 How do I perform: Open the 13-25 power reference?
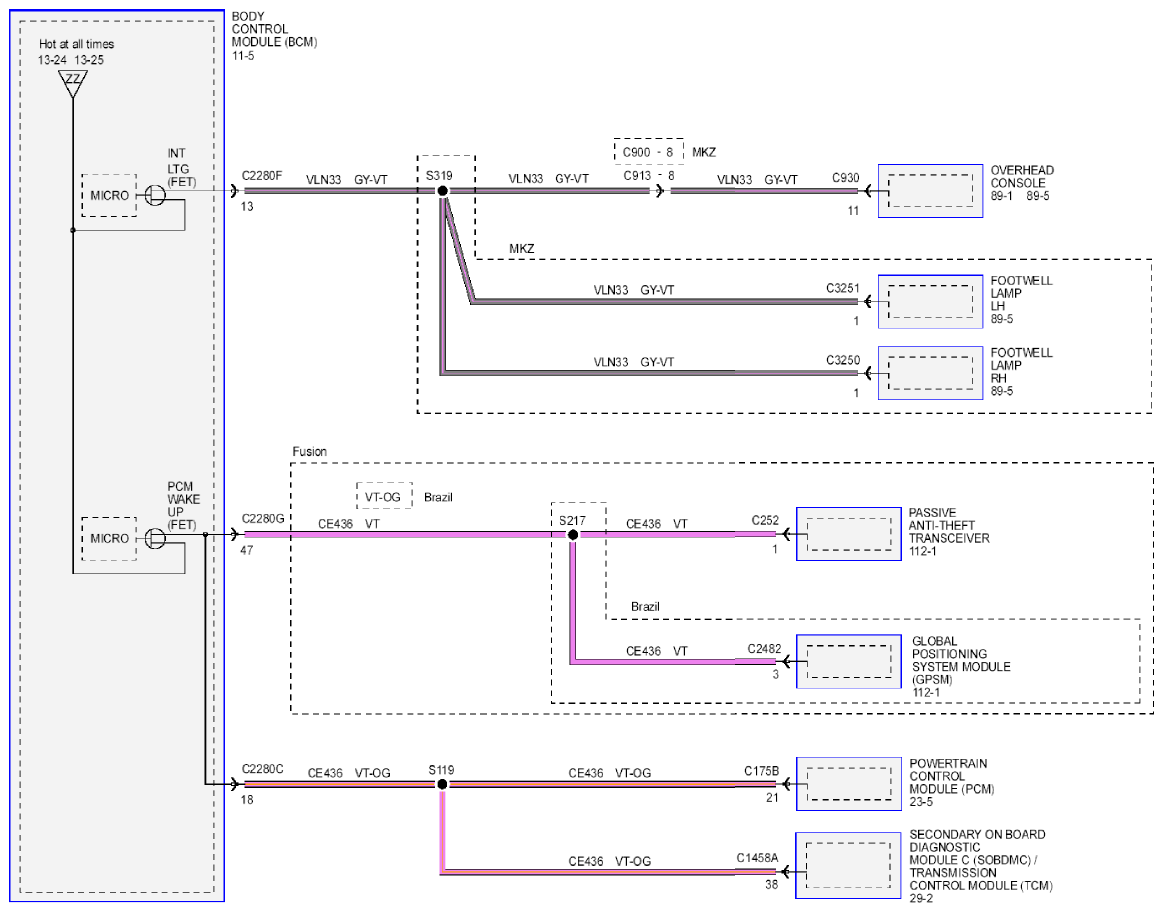89,60
